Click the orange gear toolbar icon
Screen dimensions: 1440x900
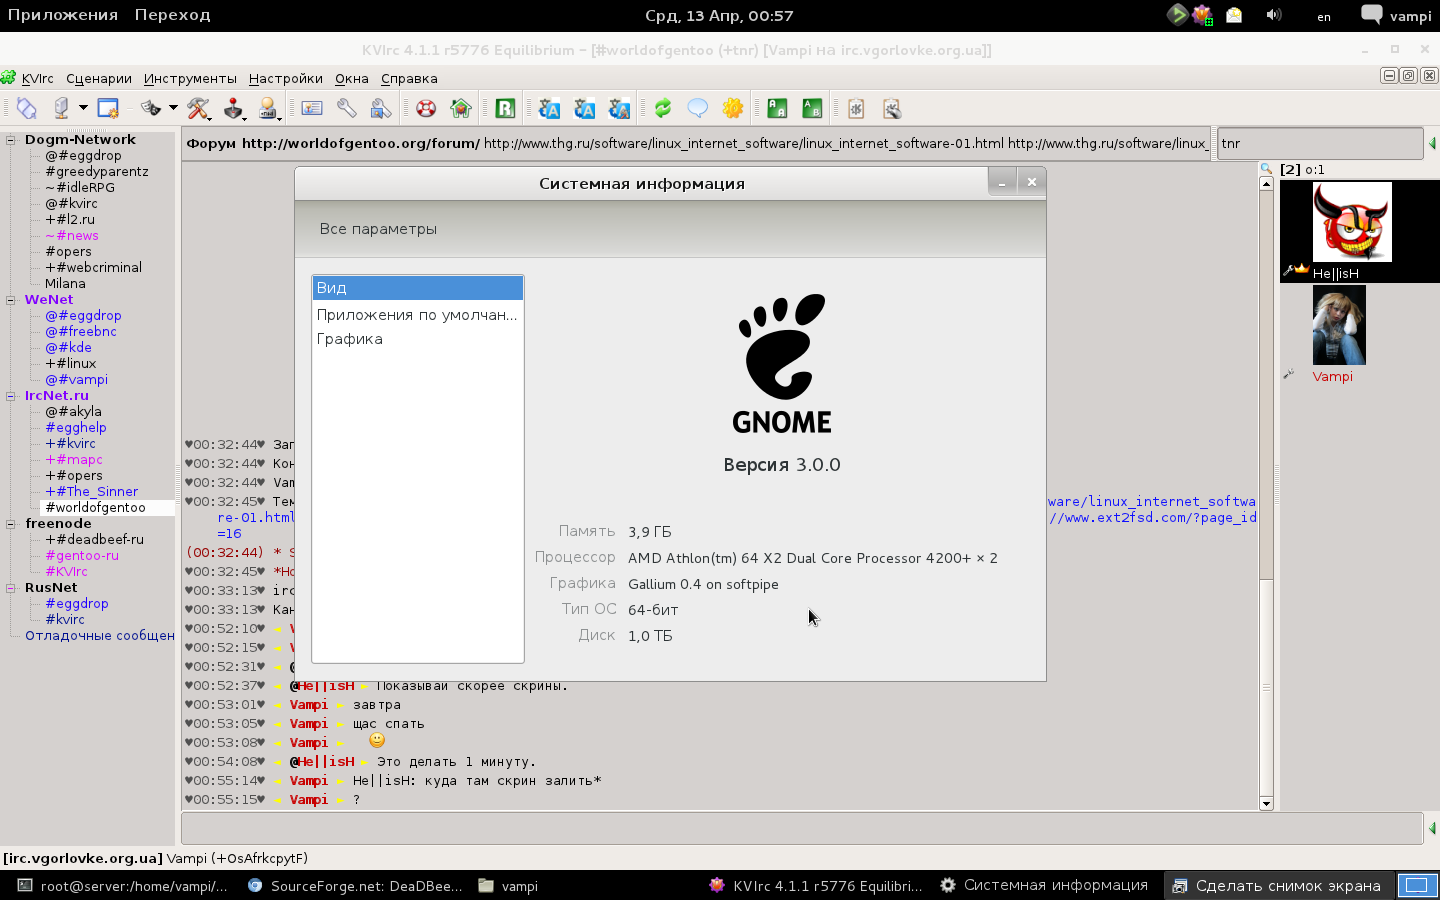(x=733, y=108)
